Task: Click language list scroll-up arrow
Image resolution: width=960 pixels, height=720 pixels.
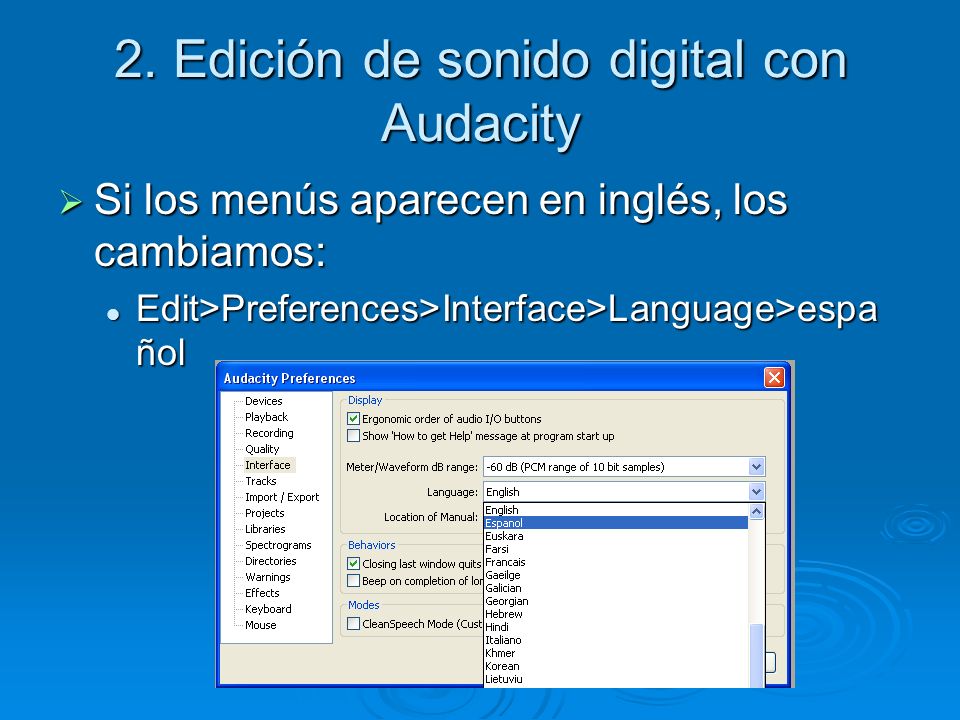Action: [x=757, y=511]
